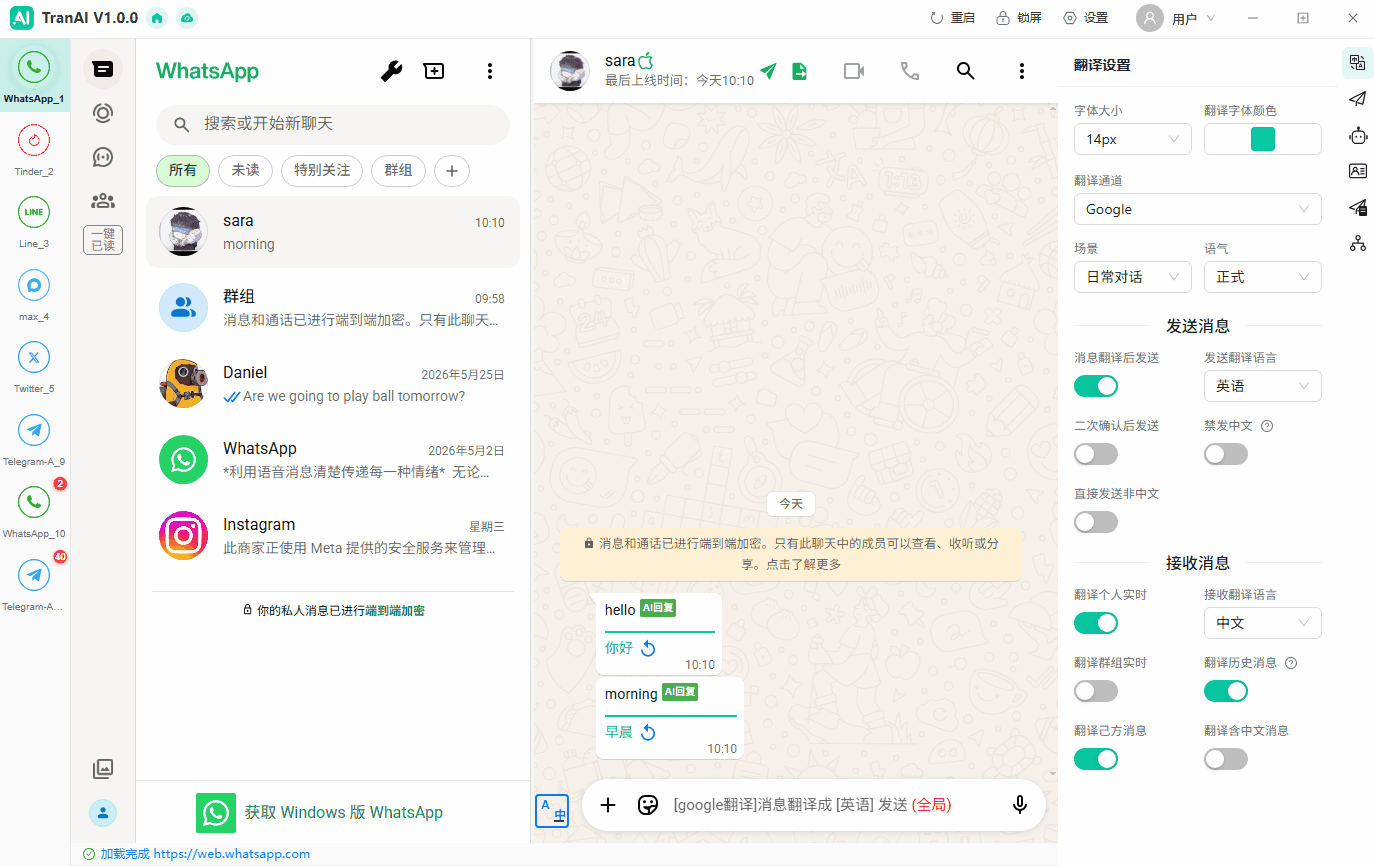Select the 所有 chat filter tab
Viewport: 1374px width, 866px height.
pyautogui.click(x=183, y=171)
